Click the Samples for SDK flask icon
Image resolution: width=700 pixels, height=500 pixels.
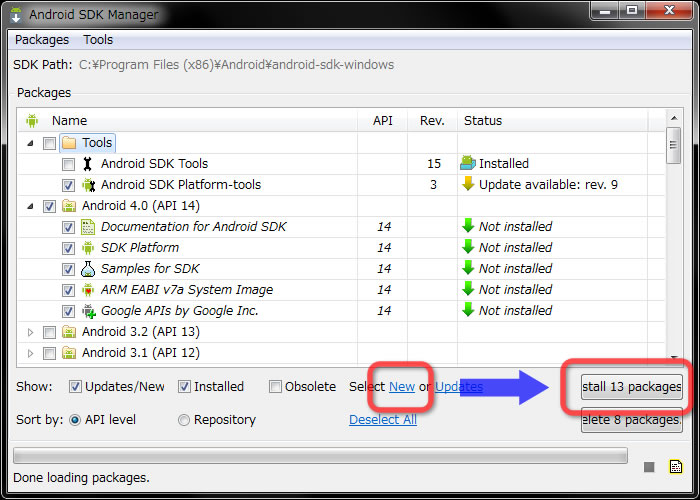[88, 269]
